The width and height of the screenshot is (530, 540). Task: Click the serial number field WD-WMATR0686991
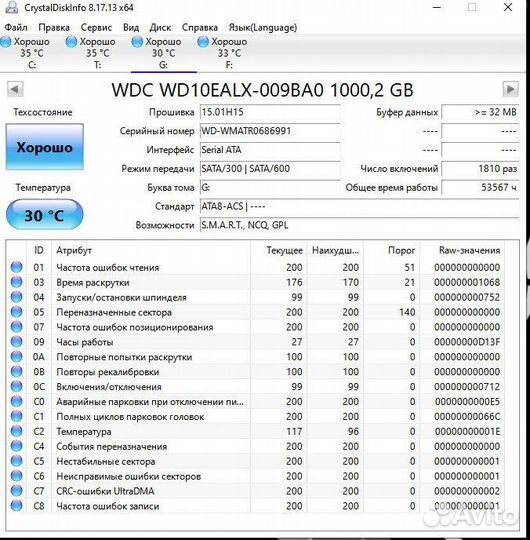point(270,131)
